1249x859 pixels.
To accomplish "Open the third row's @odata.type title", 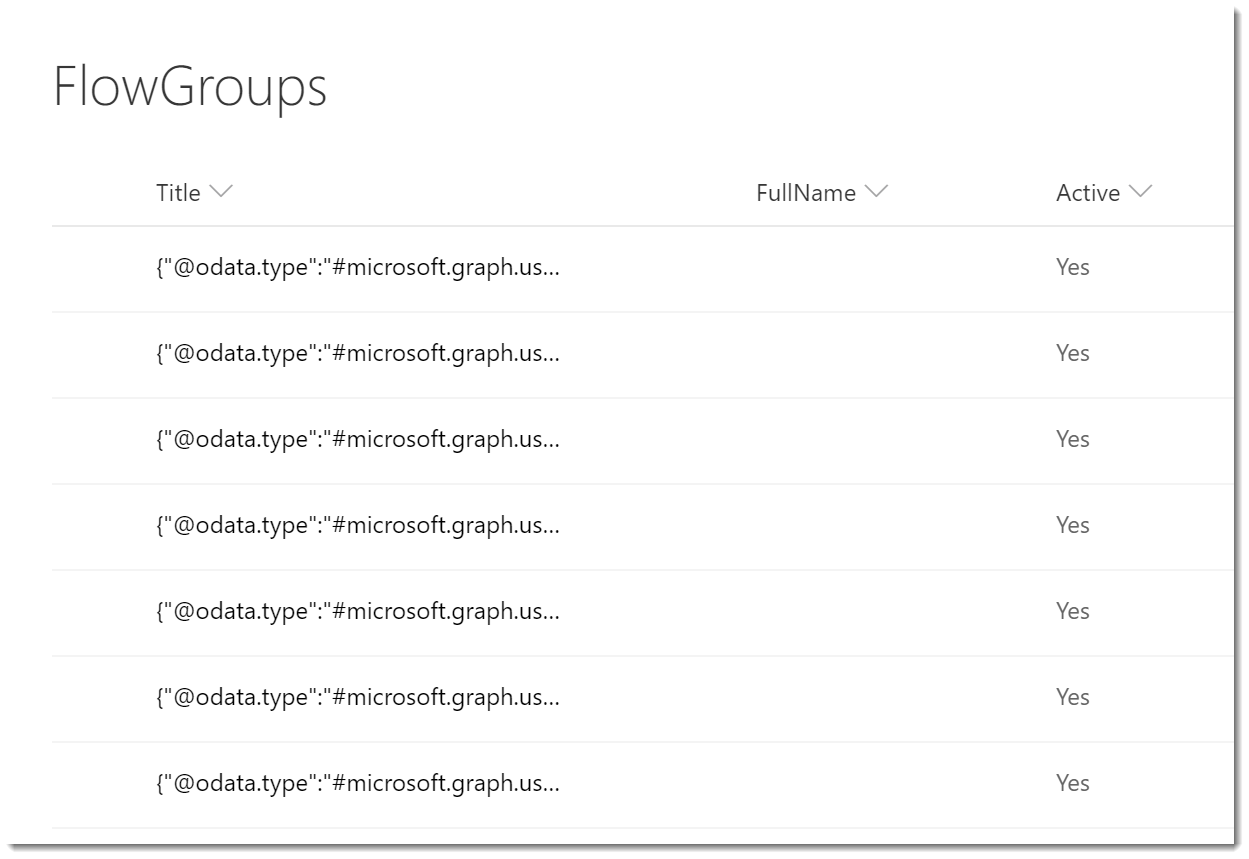I will [x=357, y=439].
